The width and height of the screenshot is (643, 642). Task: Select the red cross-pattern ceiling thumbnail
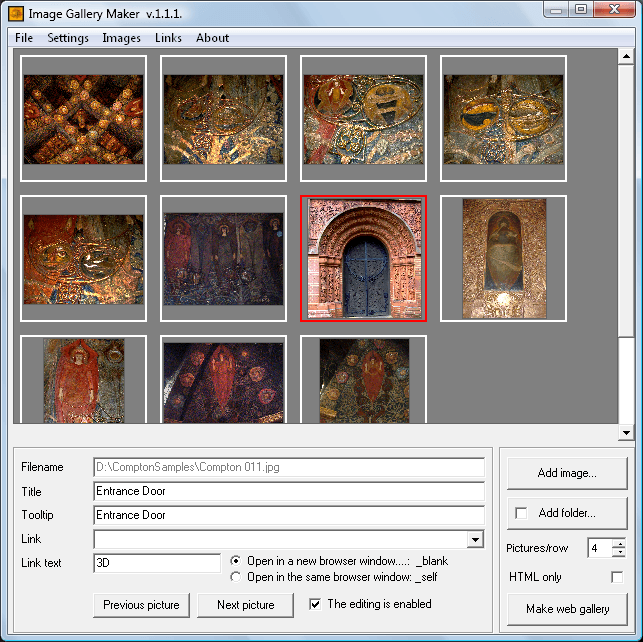[x=83, y=118]
